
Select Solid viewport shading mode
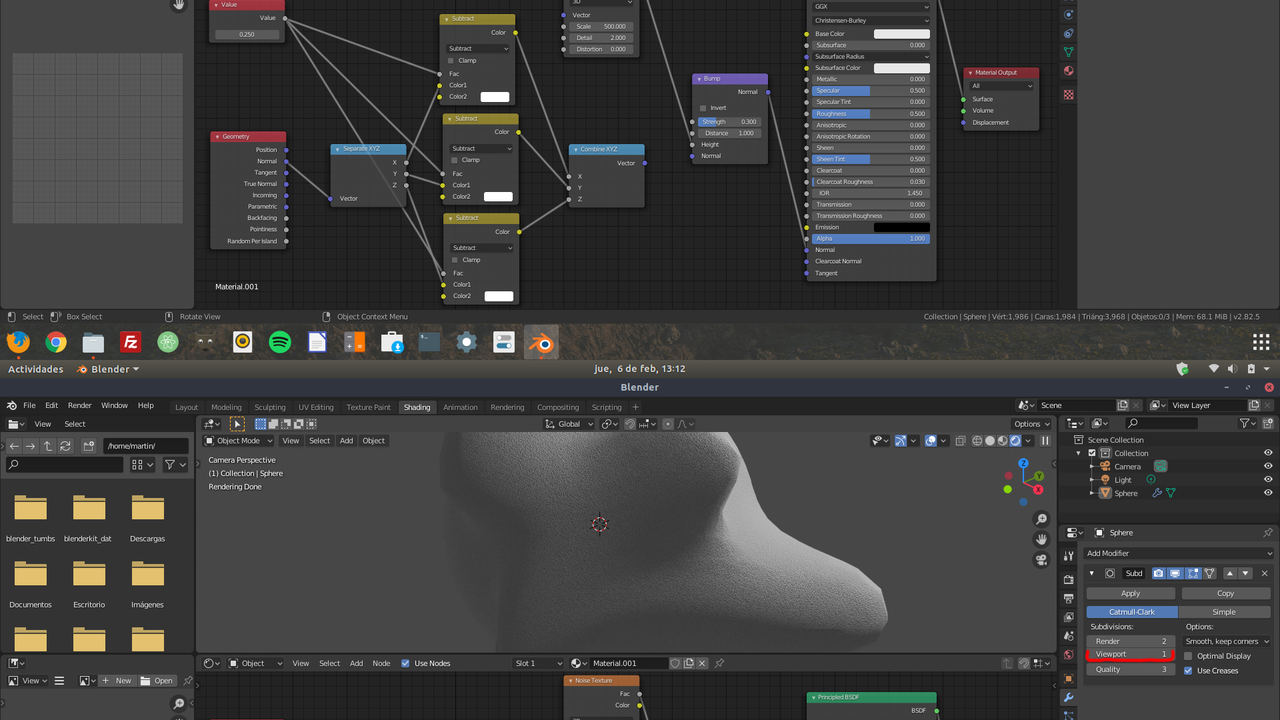(989, 440)
